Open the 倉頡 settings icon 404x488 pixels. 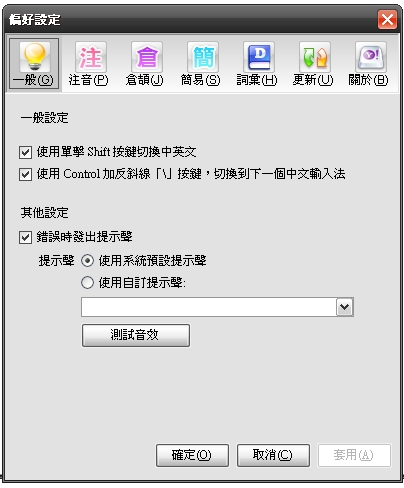pos(147,57)
